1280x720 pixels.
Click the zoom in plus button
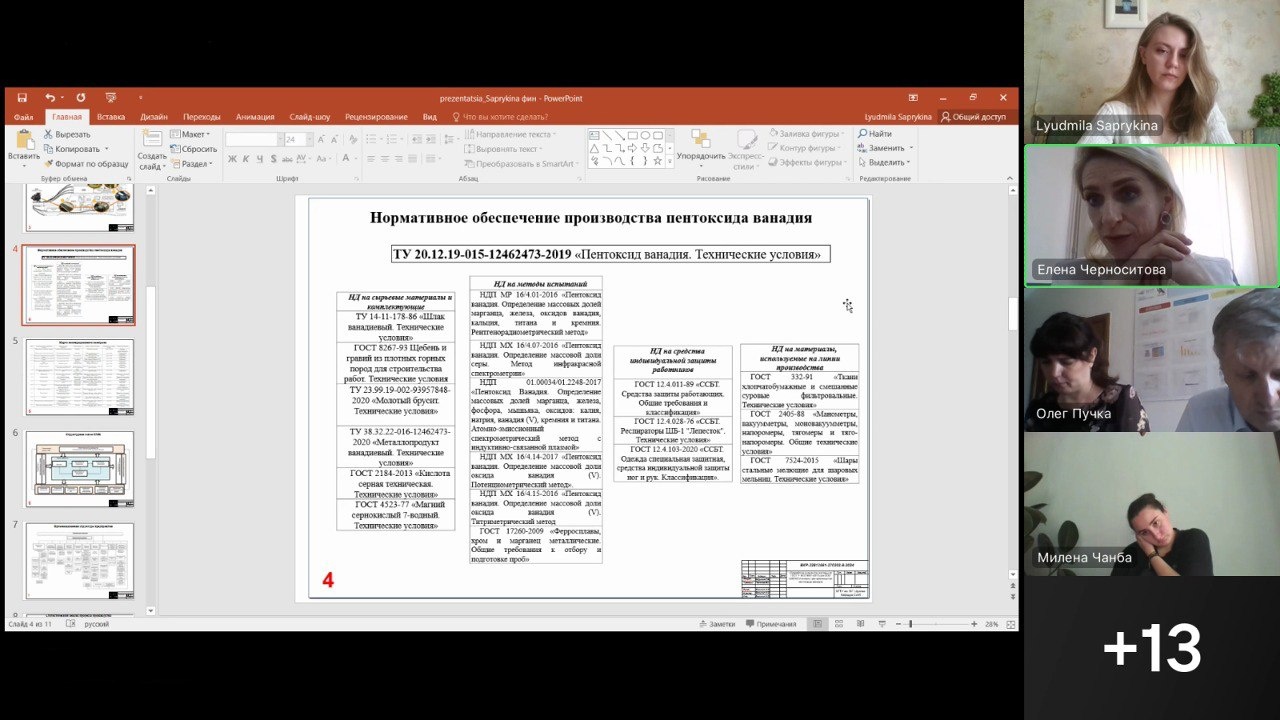pyautogui.click(x=974, y=624)
